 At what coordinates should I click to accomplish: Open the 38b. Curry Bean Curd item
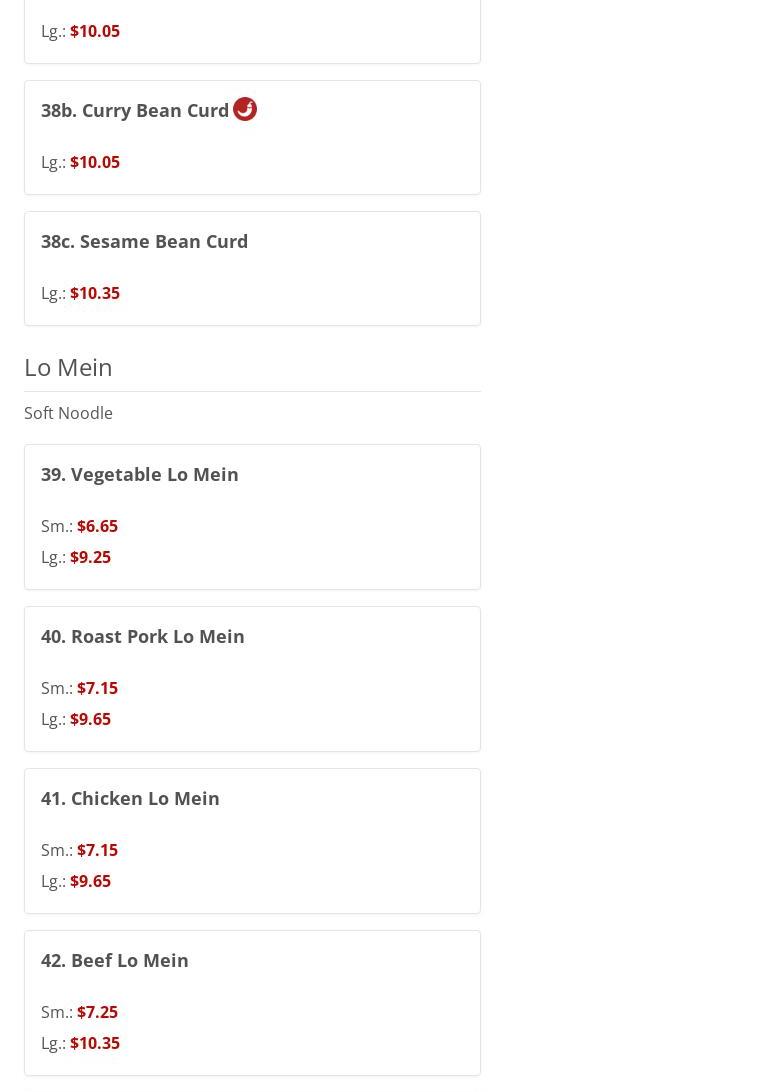135,111
